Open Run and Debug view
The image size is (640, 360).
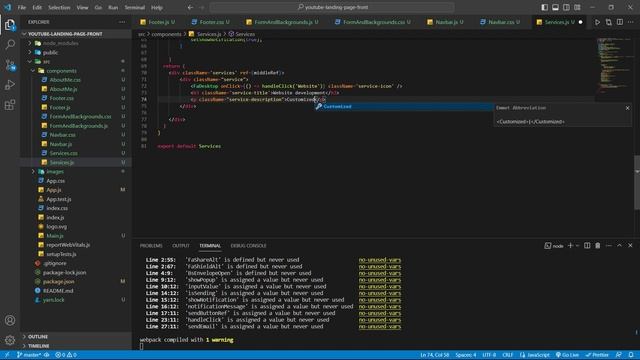click(10, 85)
